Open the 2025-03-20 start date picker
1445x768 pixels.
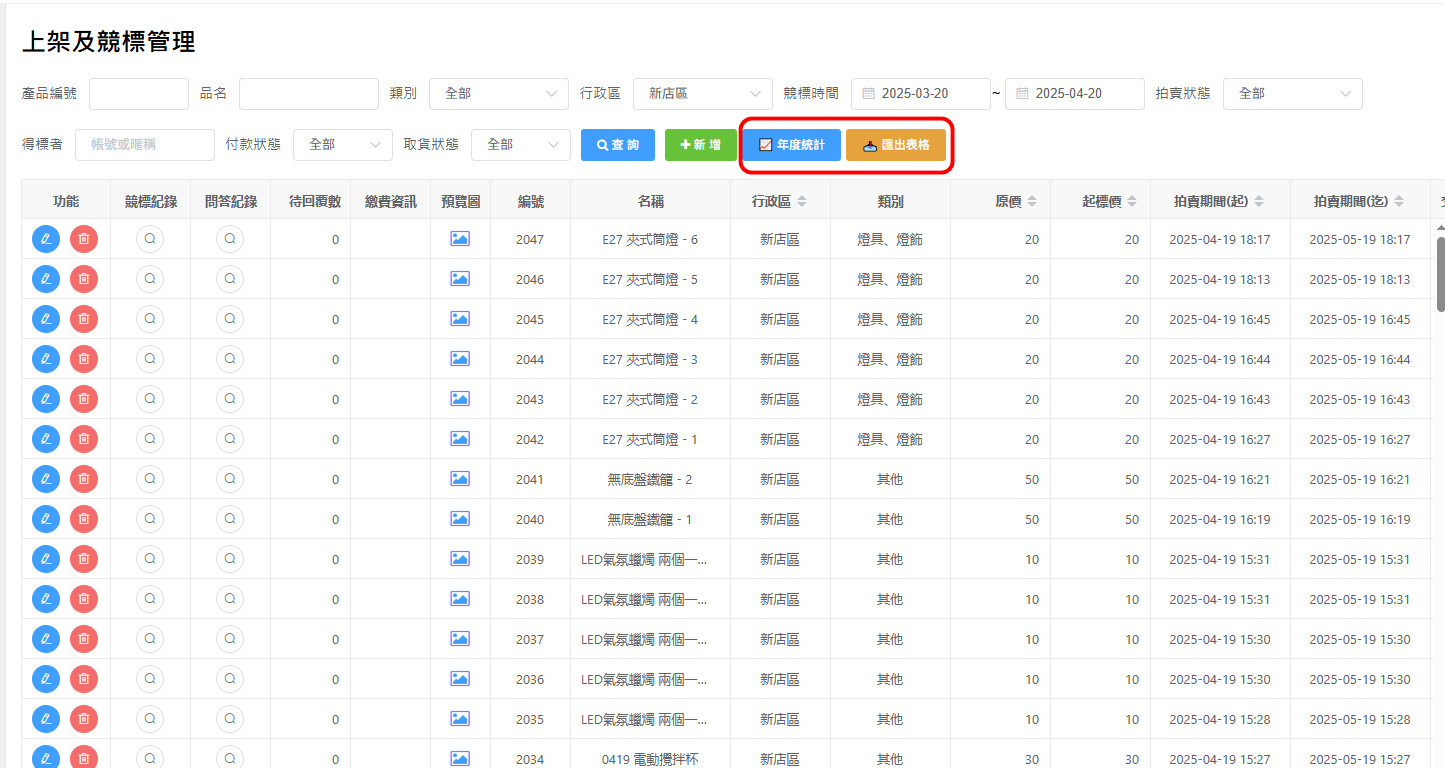point(920,93)
